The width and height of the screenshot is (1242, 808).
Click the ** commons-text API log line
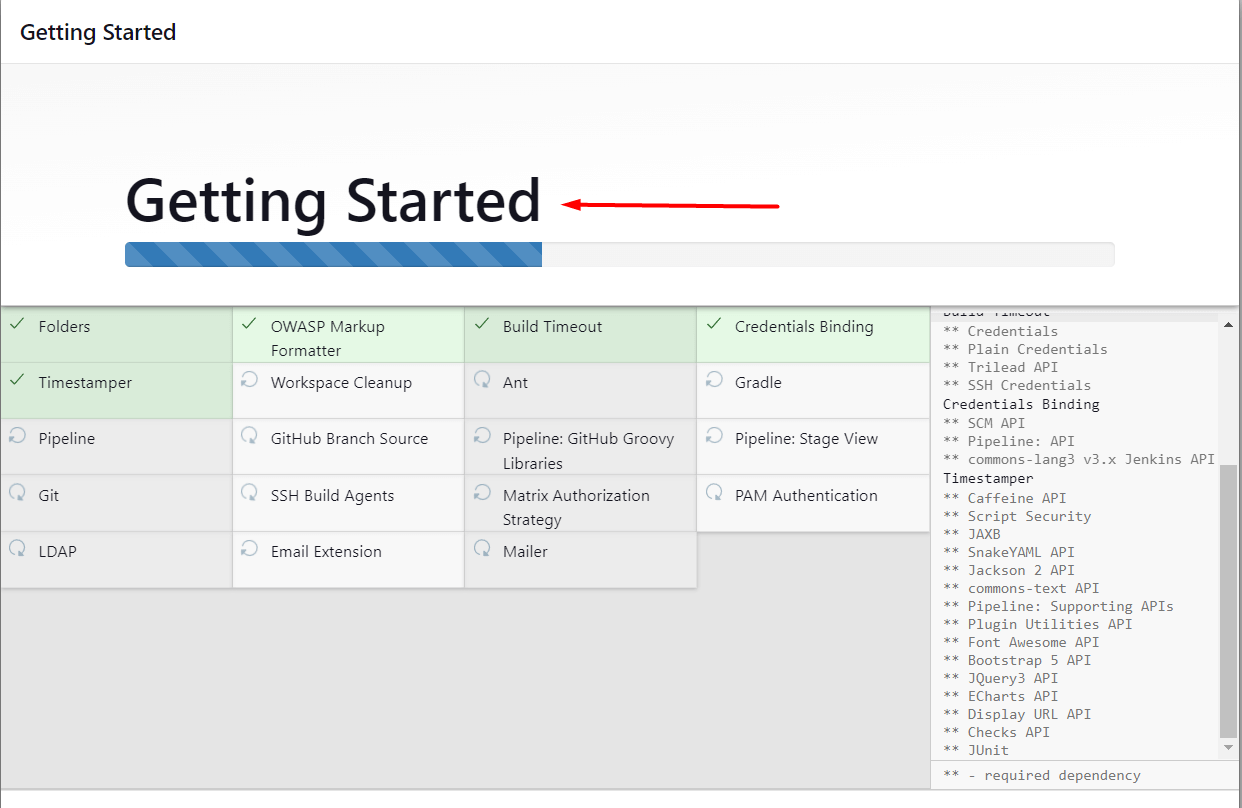coord(1021,589)
